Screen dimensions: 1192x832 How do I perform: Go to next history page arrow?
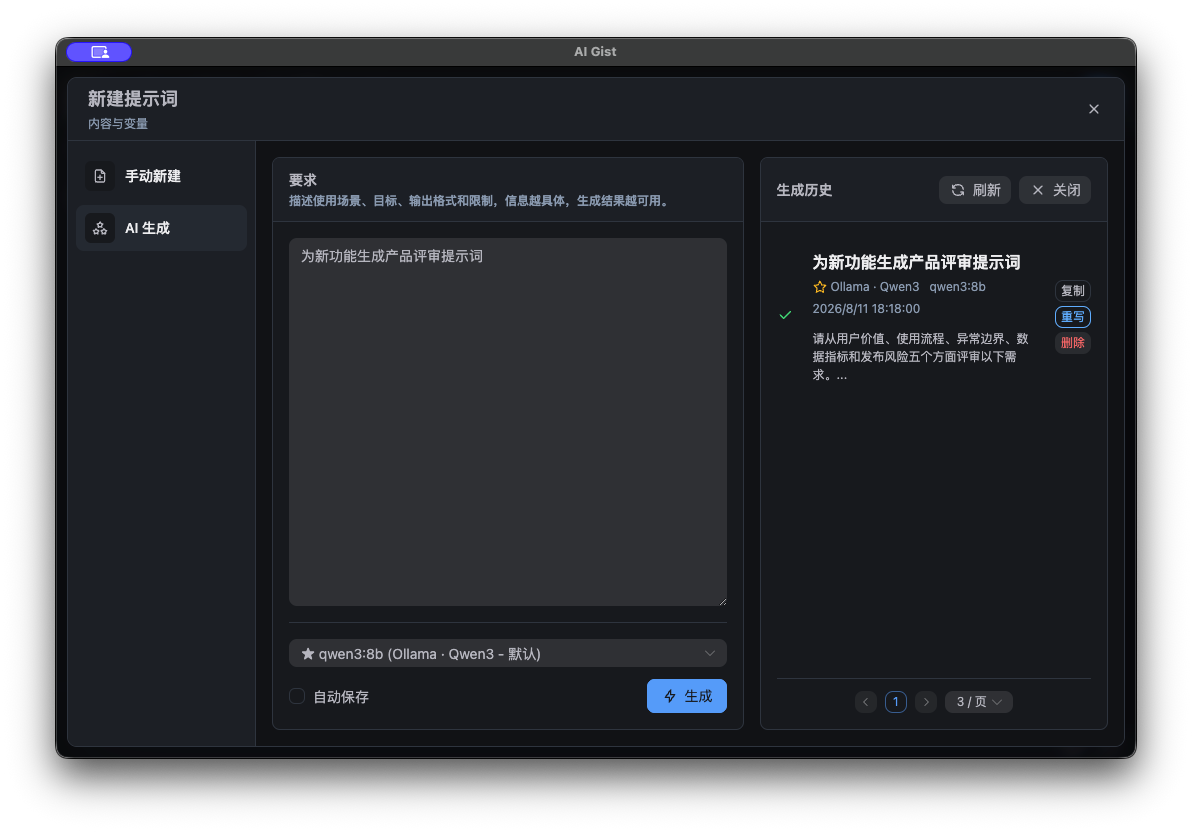pyautogui.click(x=926, y=701)
